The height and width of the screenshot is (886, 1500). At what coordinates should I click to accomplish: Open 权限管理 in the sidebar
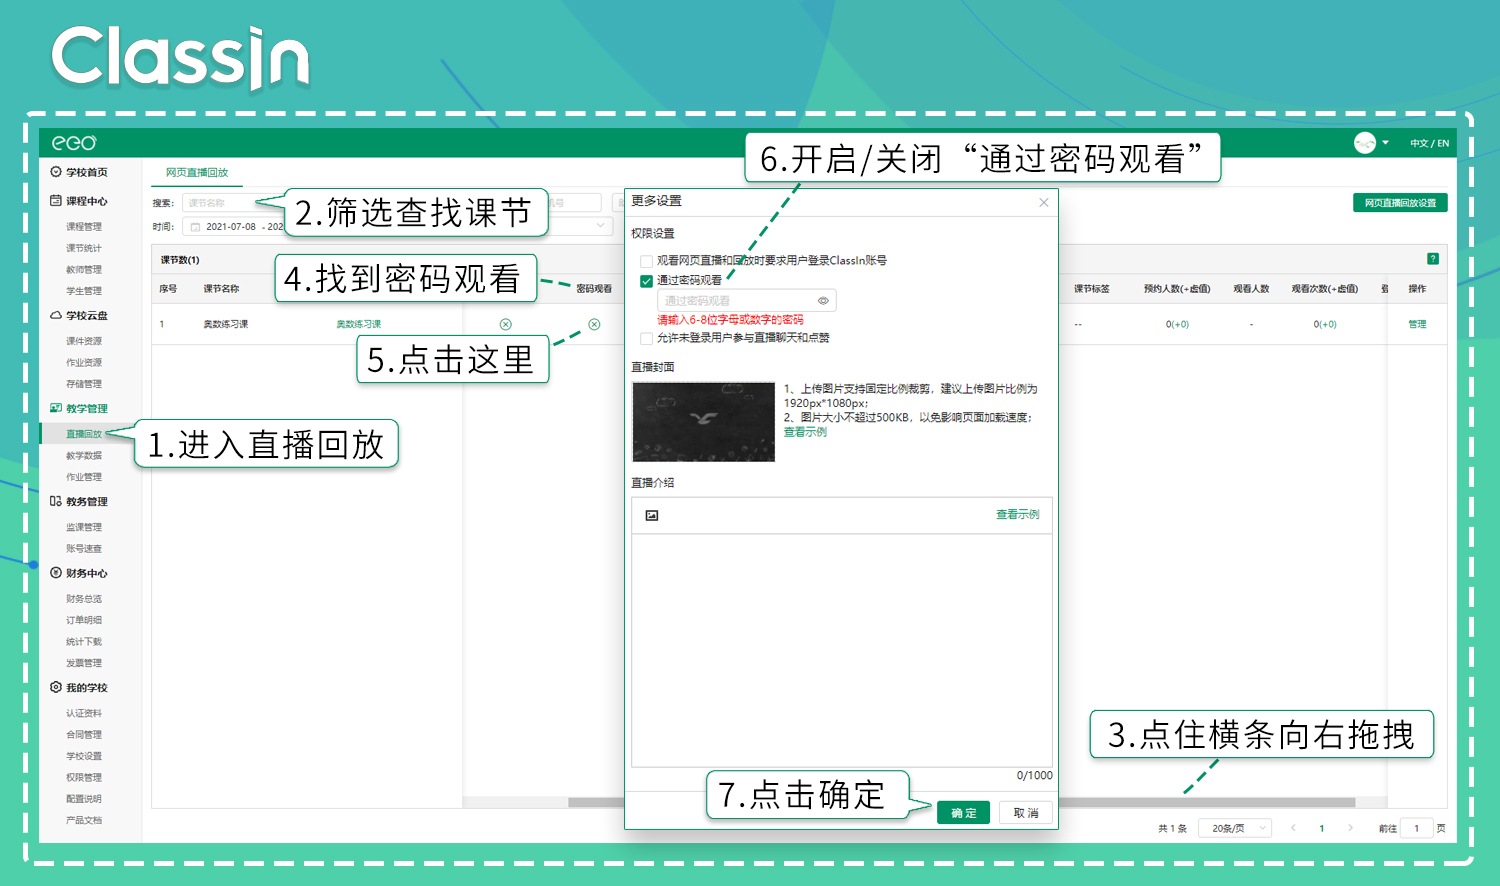tap(84, 778)
